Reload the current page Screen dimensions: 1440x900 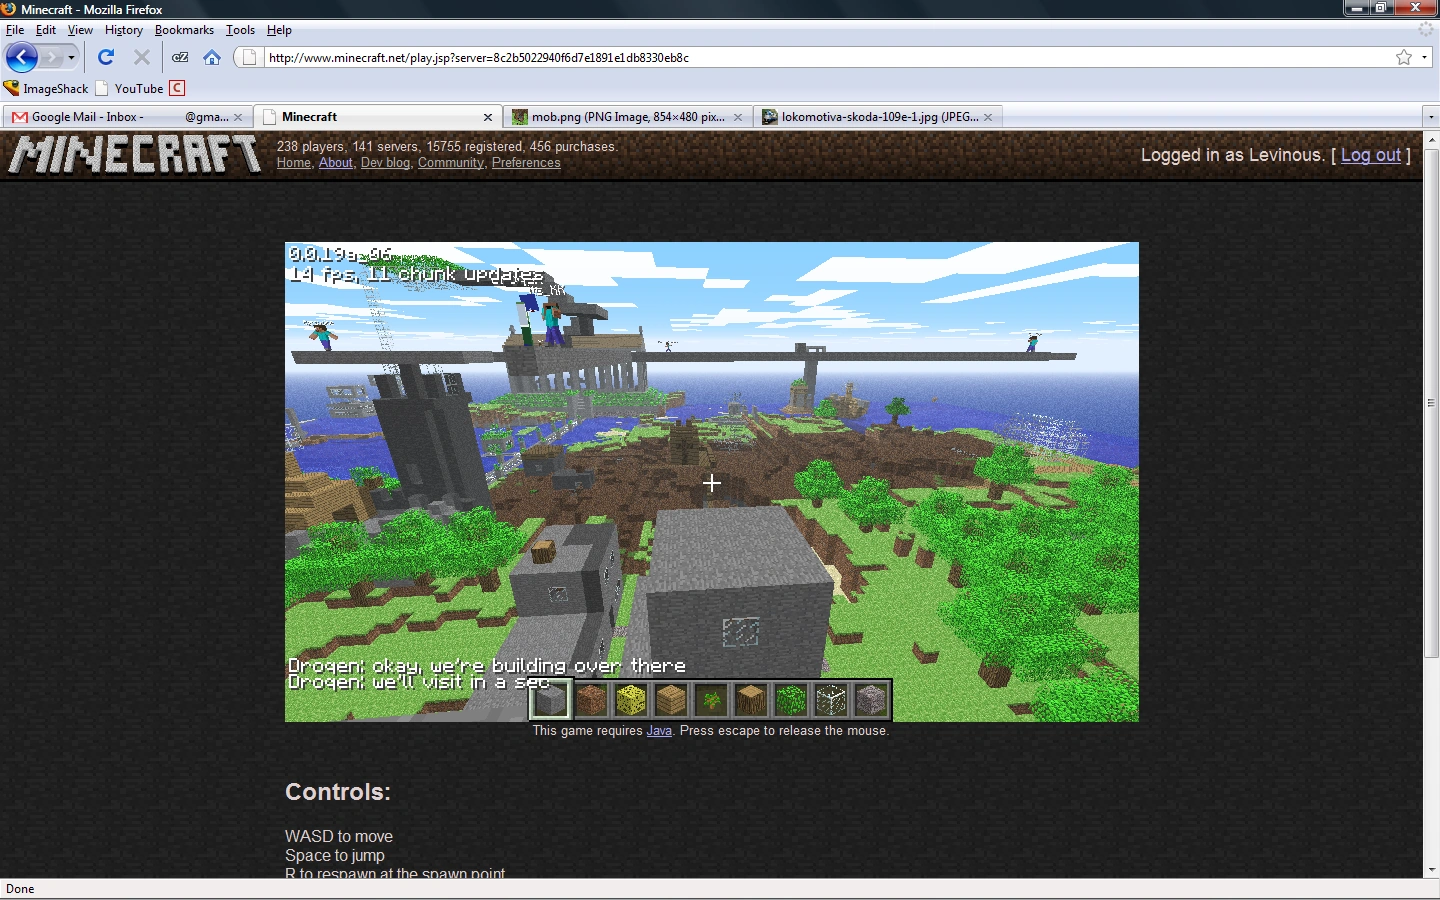pos(106,57)
